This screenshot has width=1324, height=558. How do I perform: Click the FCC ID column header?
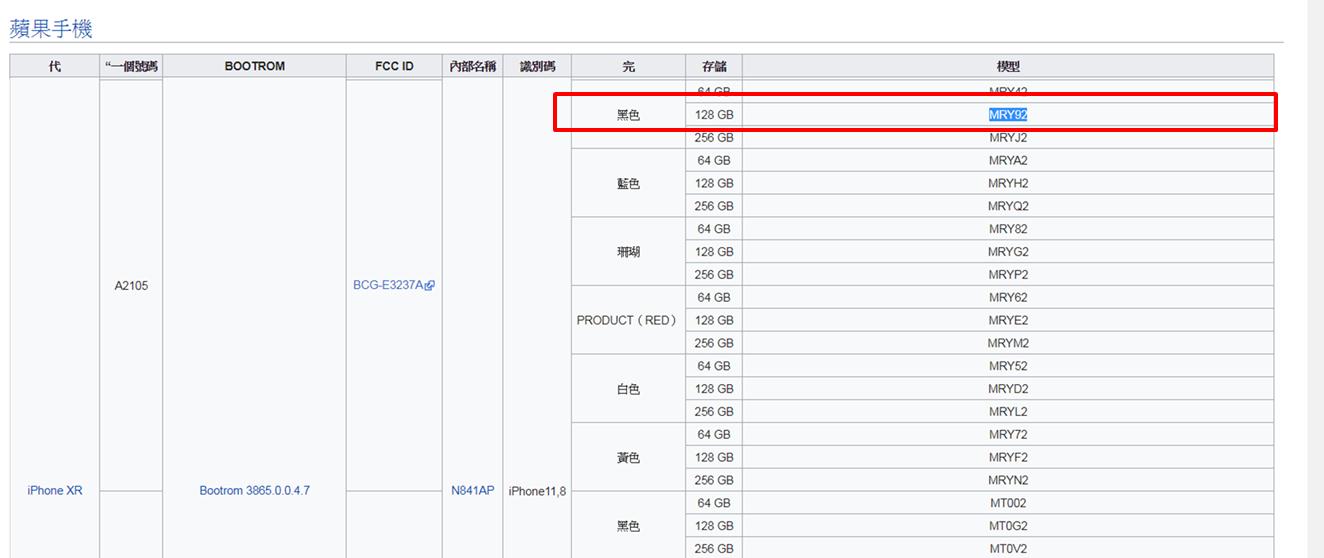pyautogui.click(x=394, y=66)
